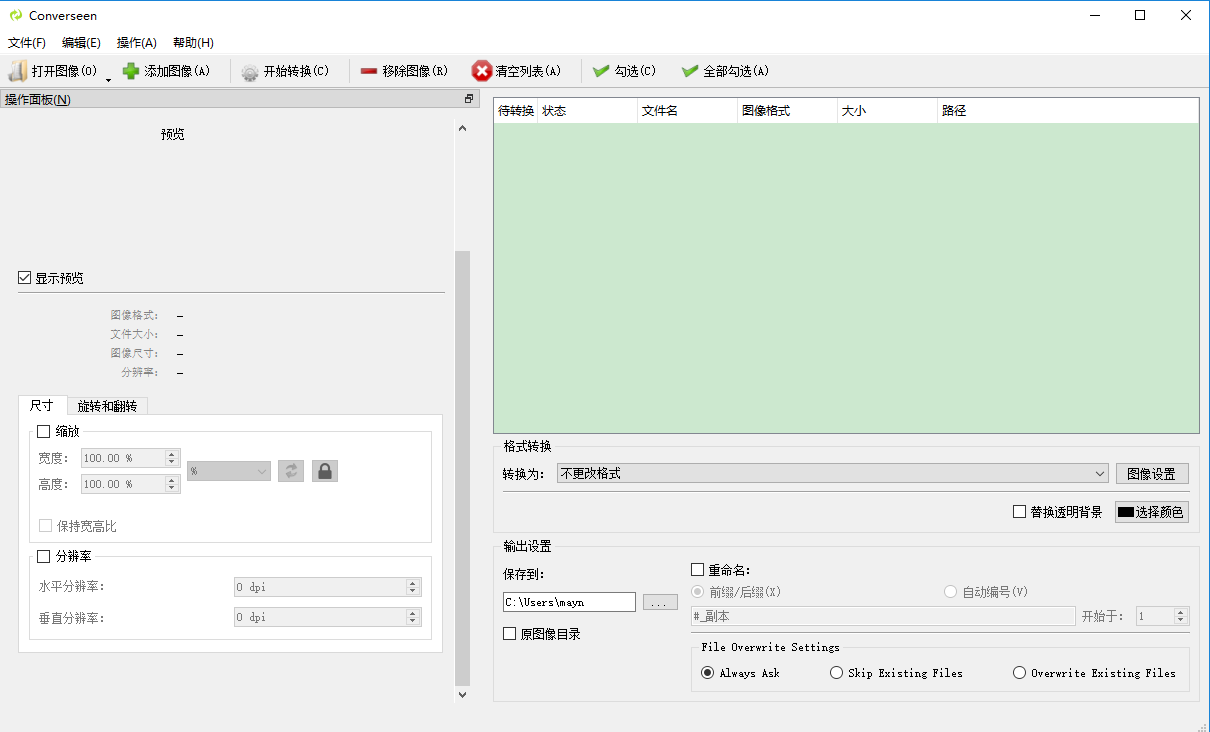Collapse the 操作面板 panel
This screenshot has height=732, width=1210.
click(467, 99)
